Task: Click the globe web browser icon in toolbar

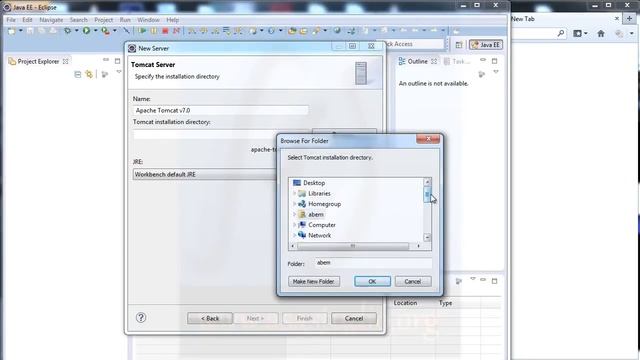Action: (337, 31)
